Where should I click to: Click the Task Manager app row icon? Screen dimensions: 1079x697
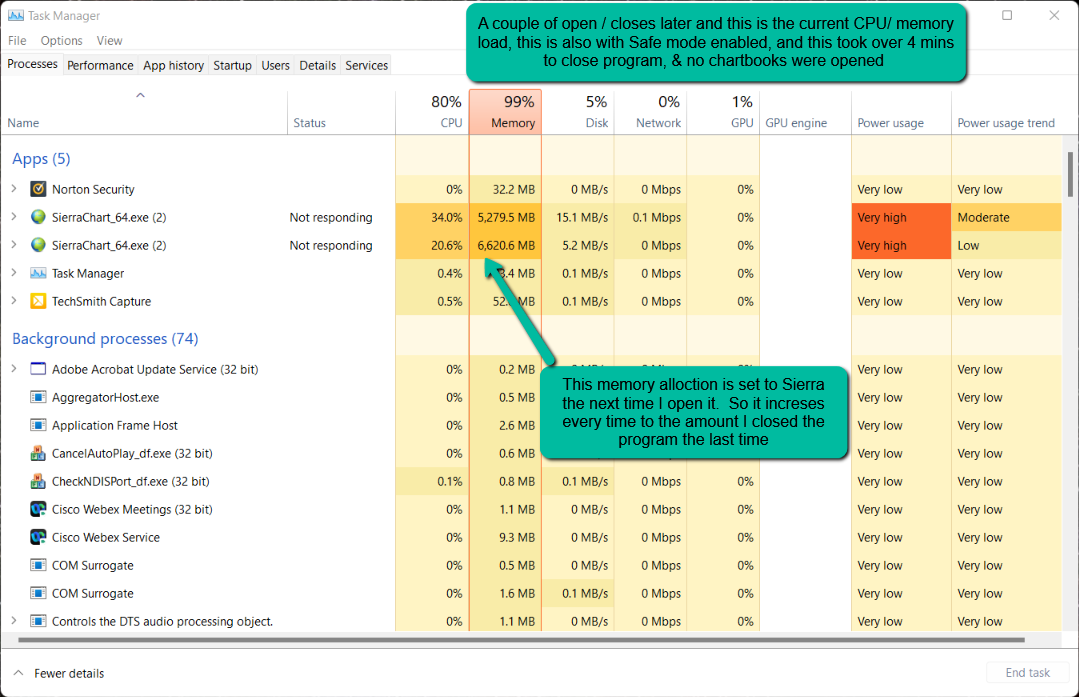(39, 273)
